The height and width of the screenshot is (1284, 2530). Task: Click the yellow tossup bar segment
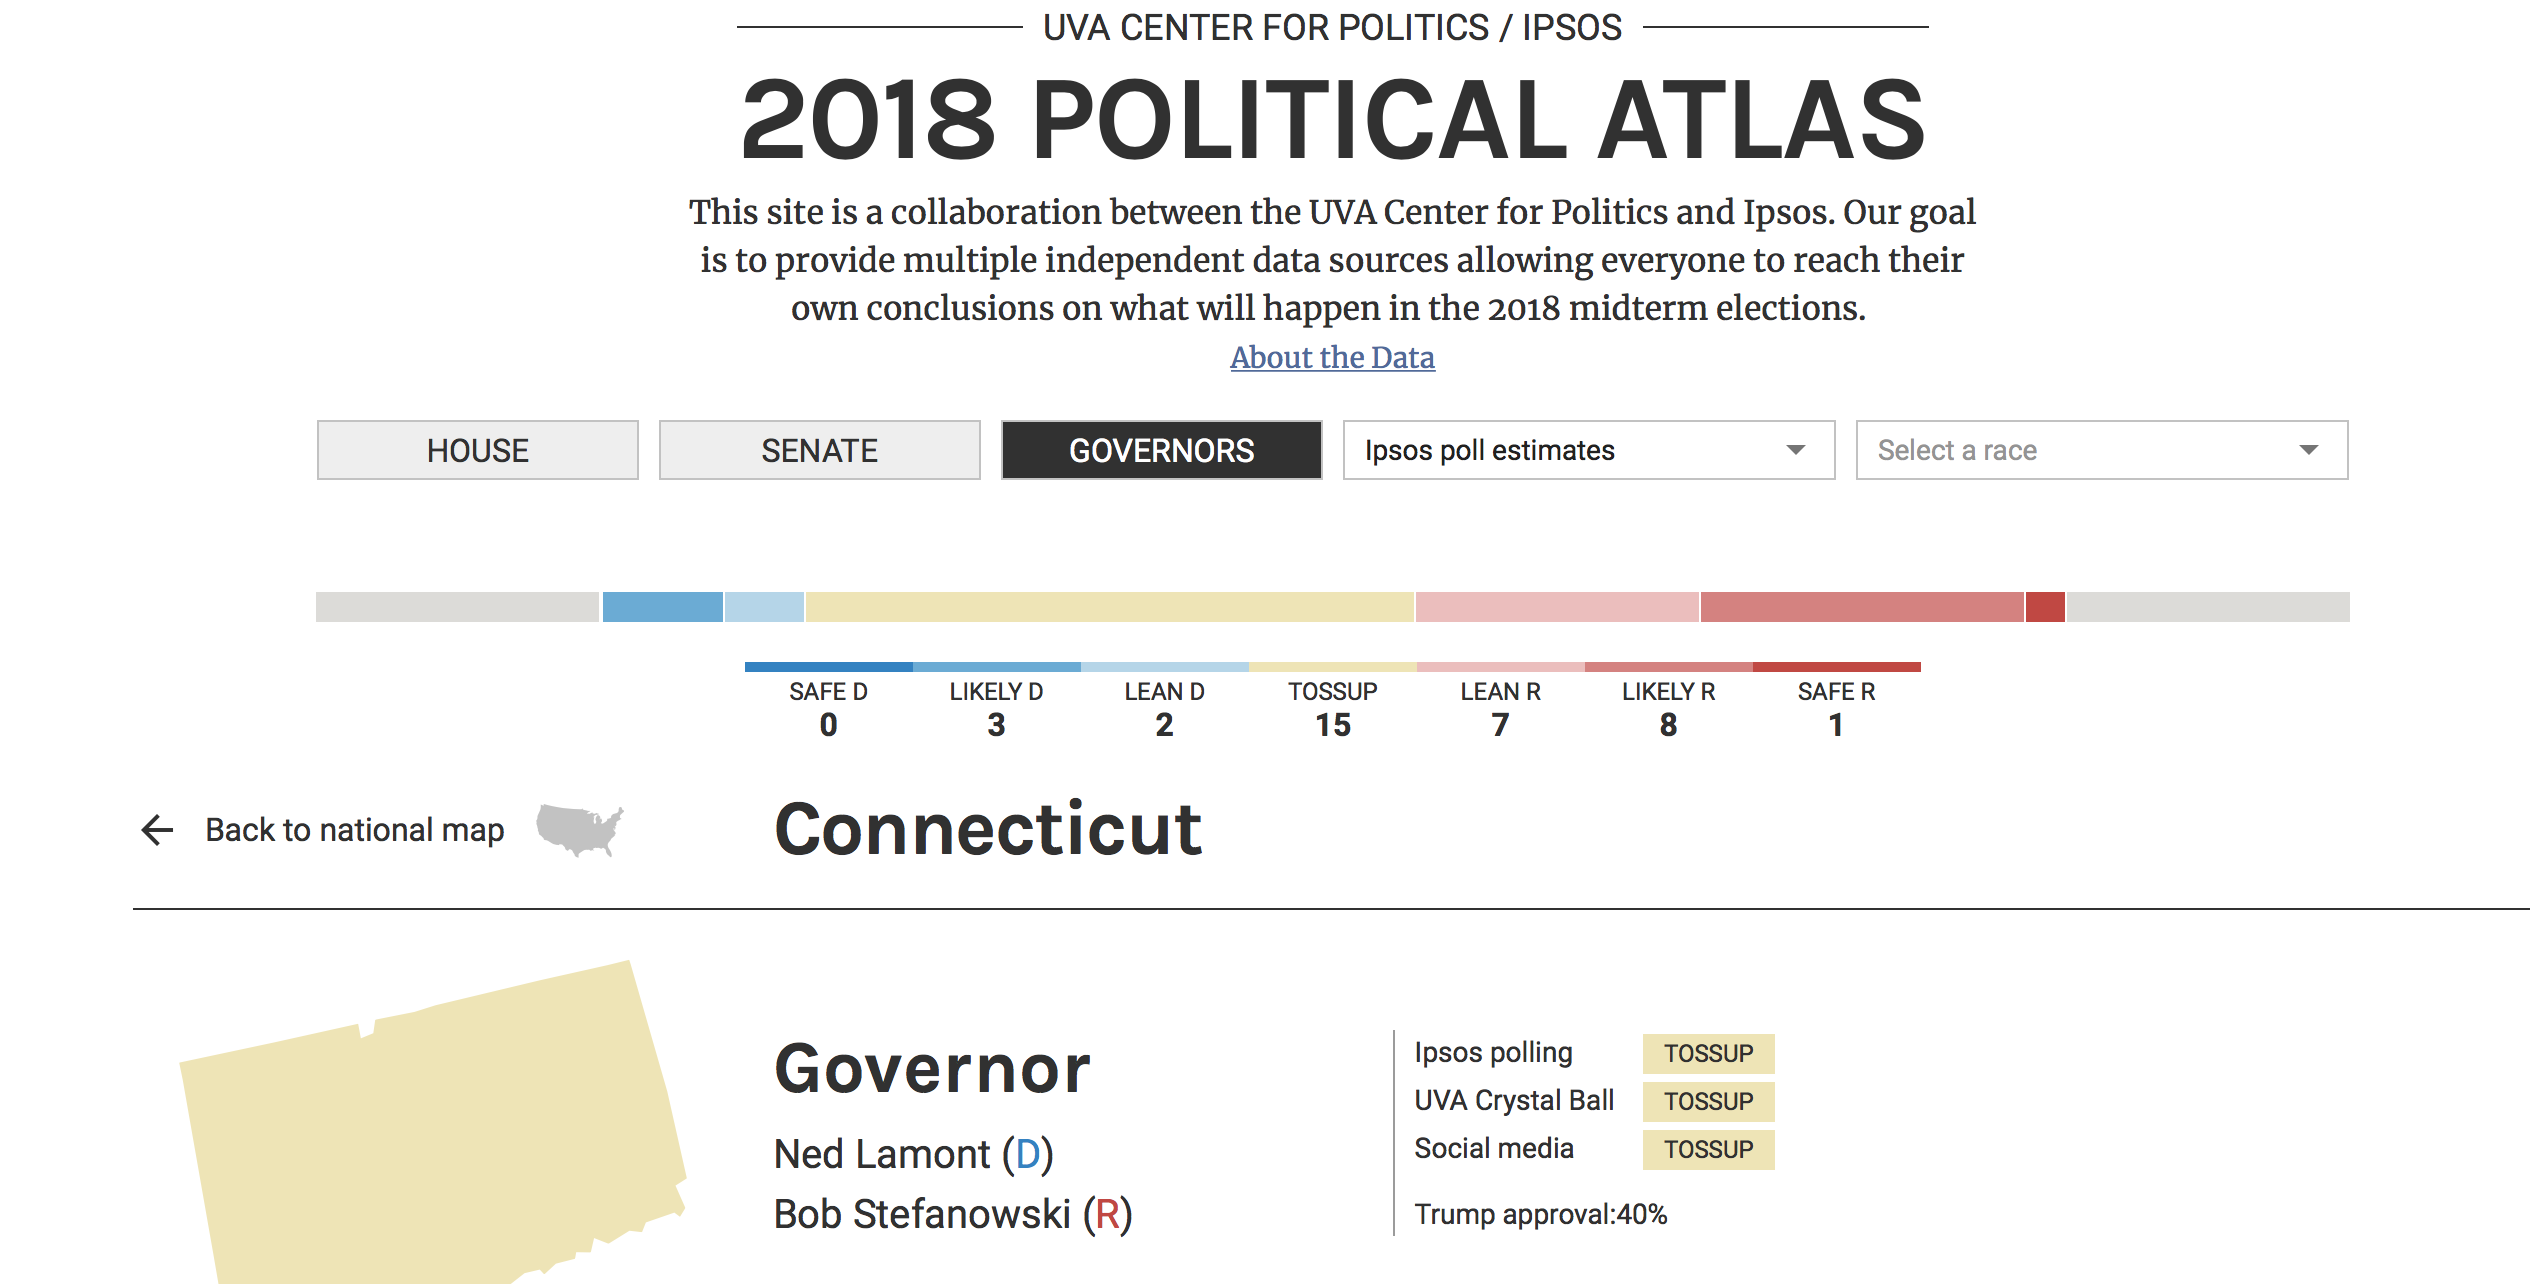tap(1109, 607)
